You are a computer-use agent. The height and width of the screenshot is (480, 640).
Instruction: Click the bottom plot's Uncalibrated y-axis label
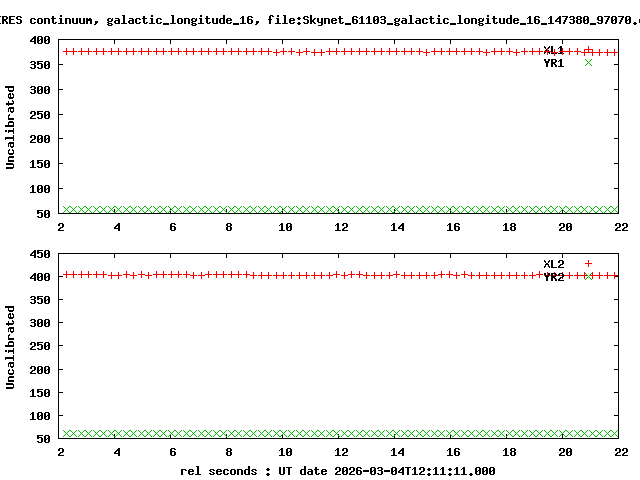(x=11, y=347)
